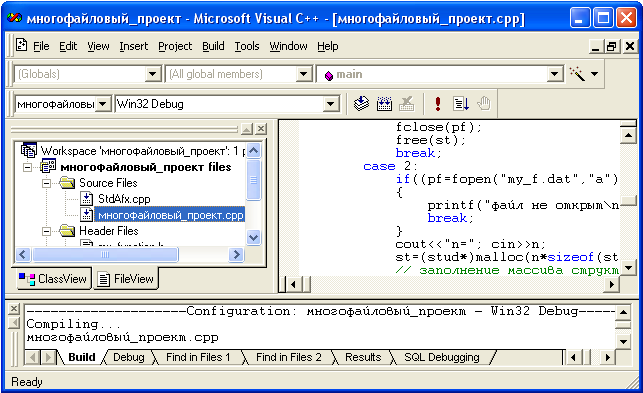Open the Win32 Debug configuration dropdown
The image size is (643, 393).
(x=331, y=104)
